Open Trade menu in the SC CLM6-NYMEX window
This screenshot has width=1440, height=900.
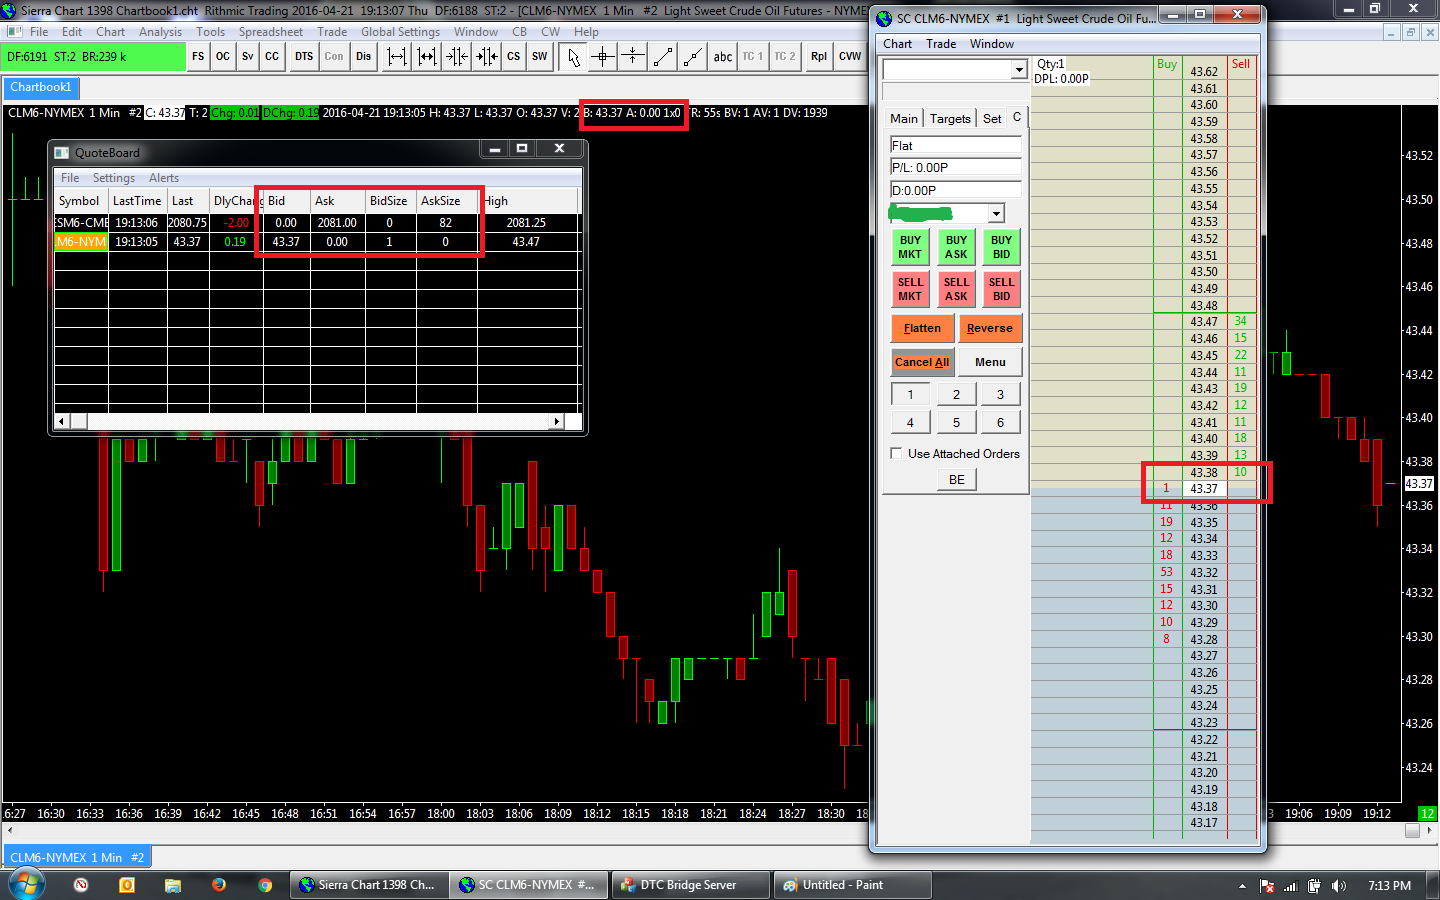[x=941, y=44]
